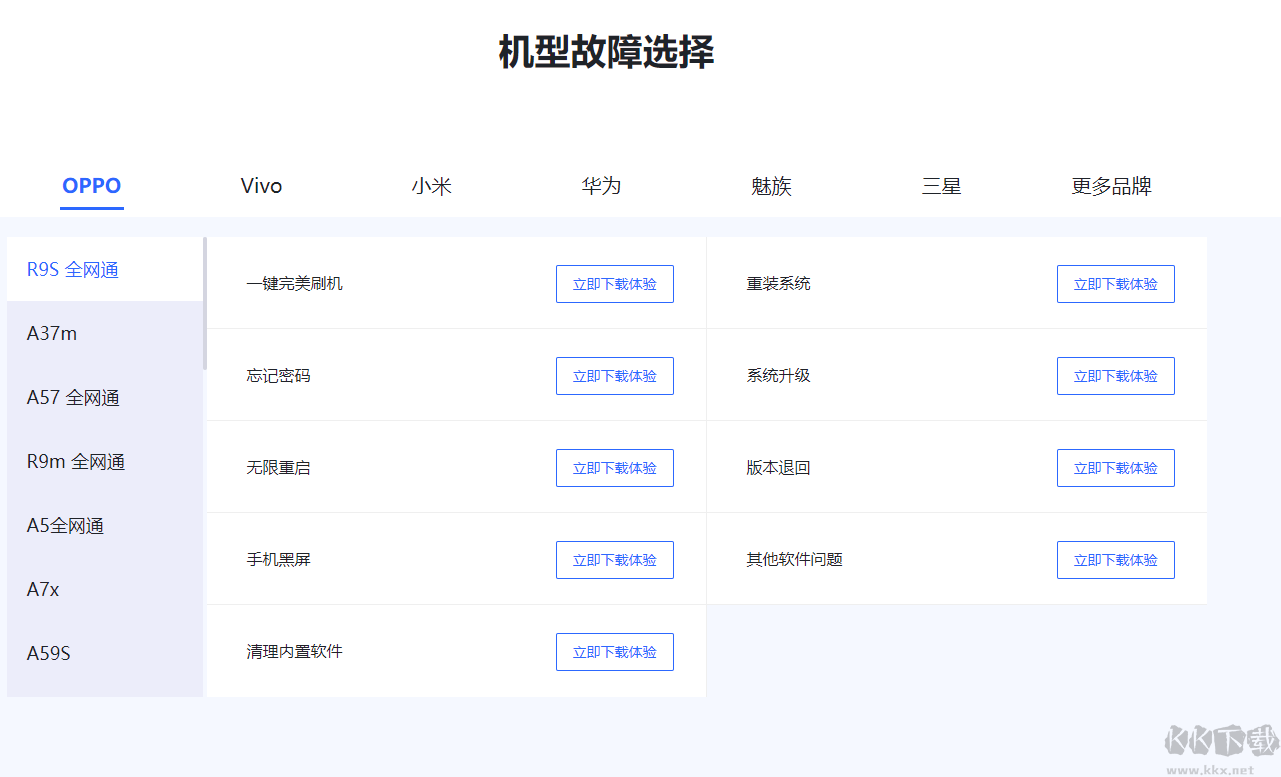Pick the A59S model entry
Viewport: 1281px width, 777px height.
(x=105, y=653)
